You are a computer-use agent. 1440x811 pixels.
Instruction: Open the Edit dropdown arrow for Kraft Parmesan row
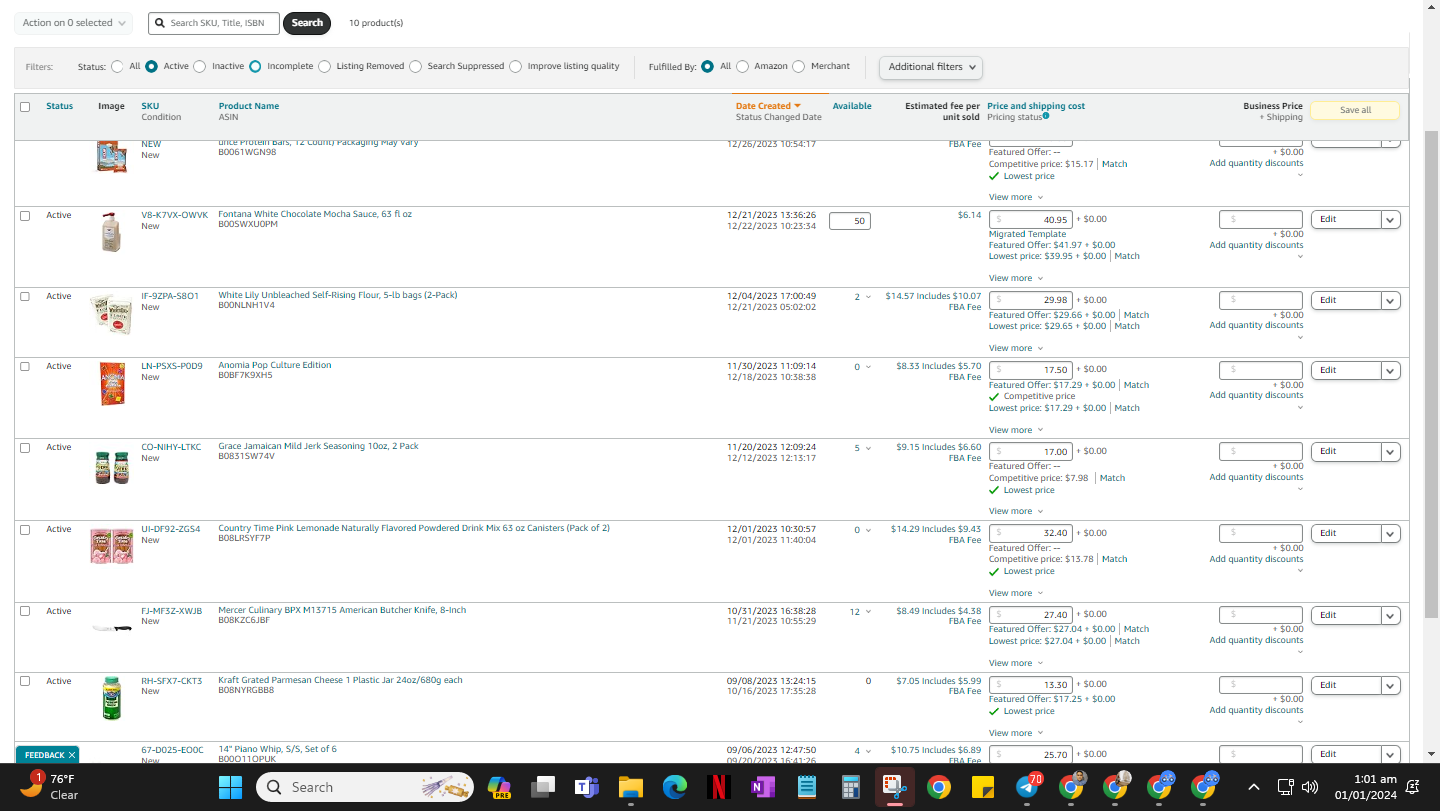pos(1390,686)
